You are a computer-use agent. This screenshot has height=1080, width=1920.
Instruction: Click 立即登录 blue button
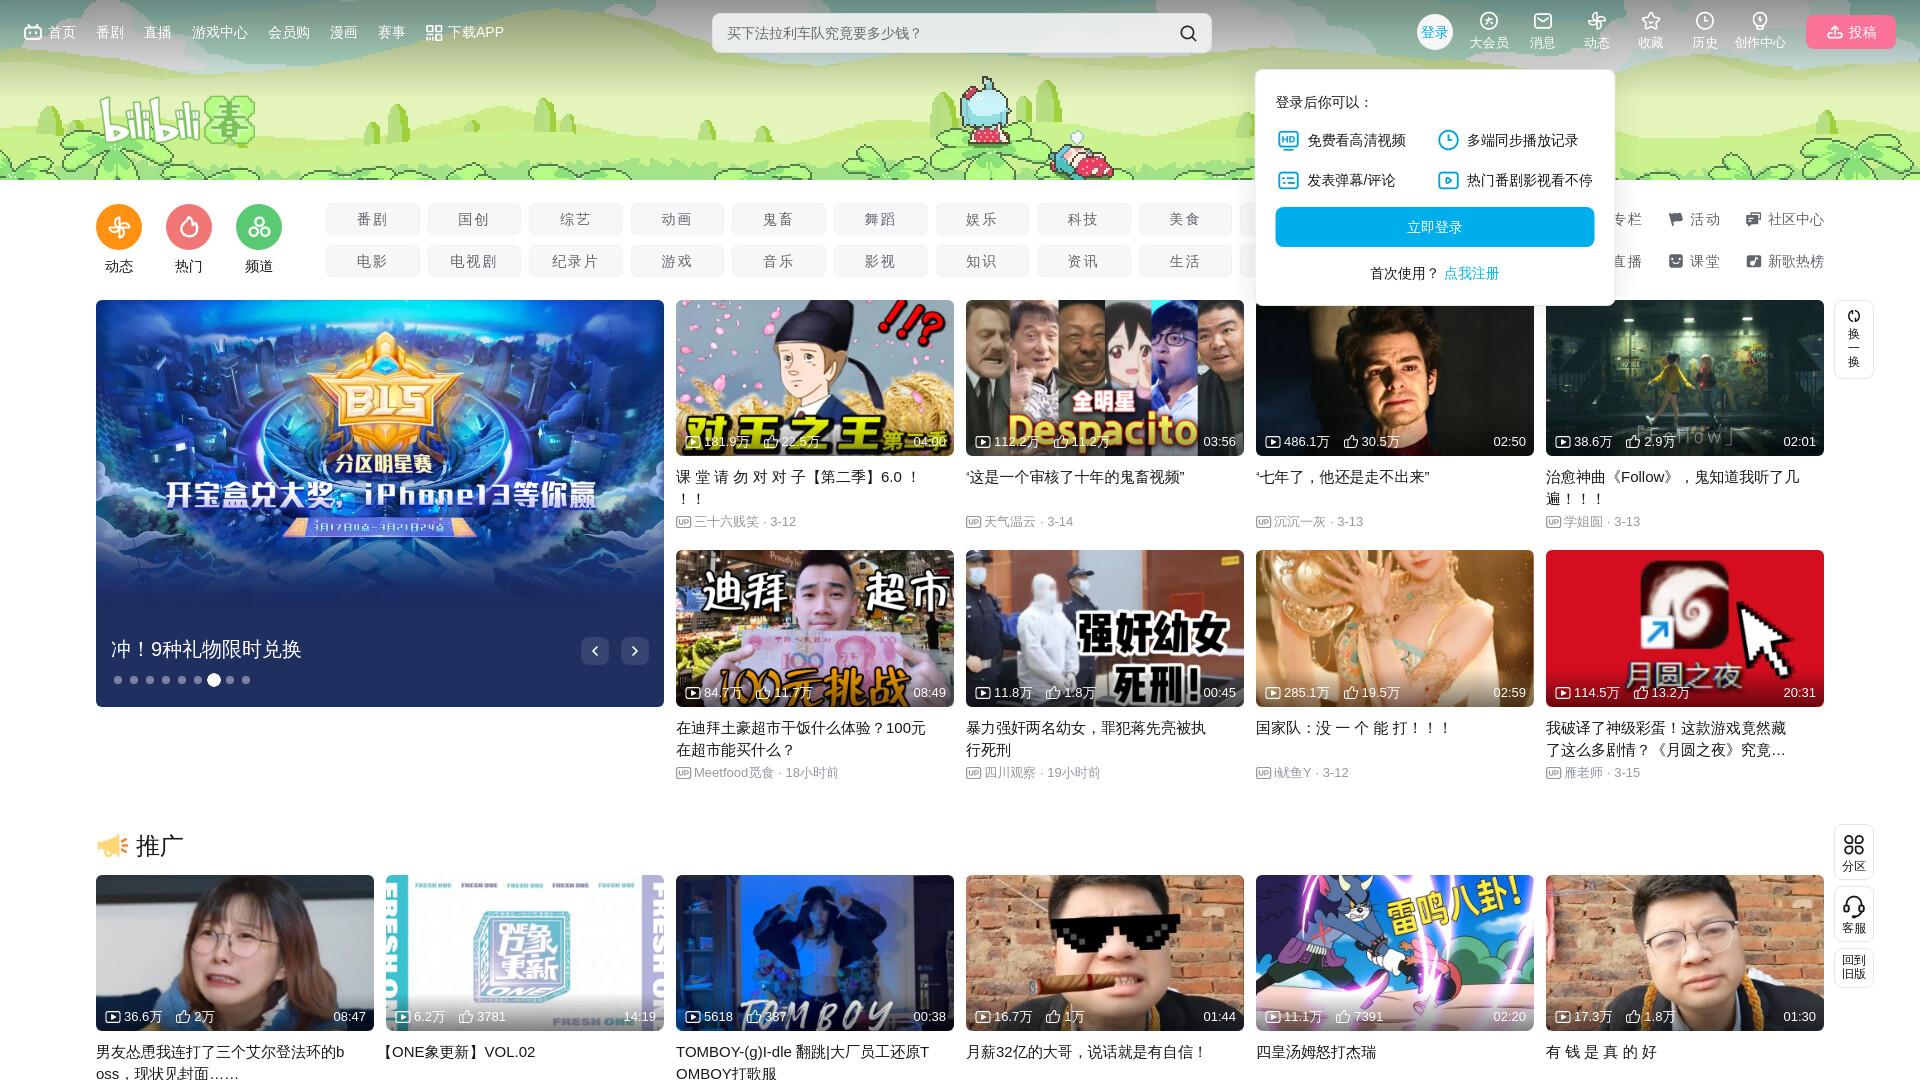coord(1434,227)
